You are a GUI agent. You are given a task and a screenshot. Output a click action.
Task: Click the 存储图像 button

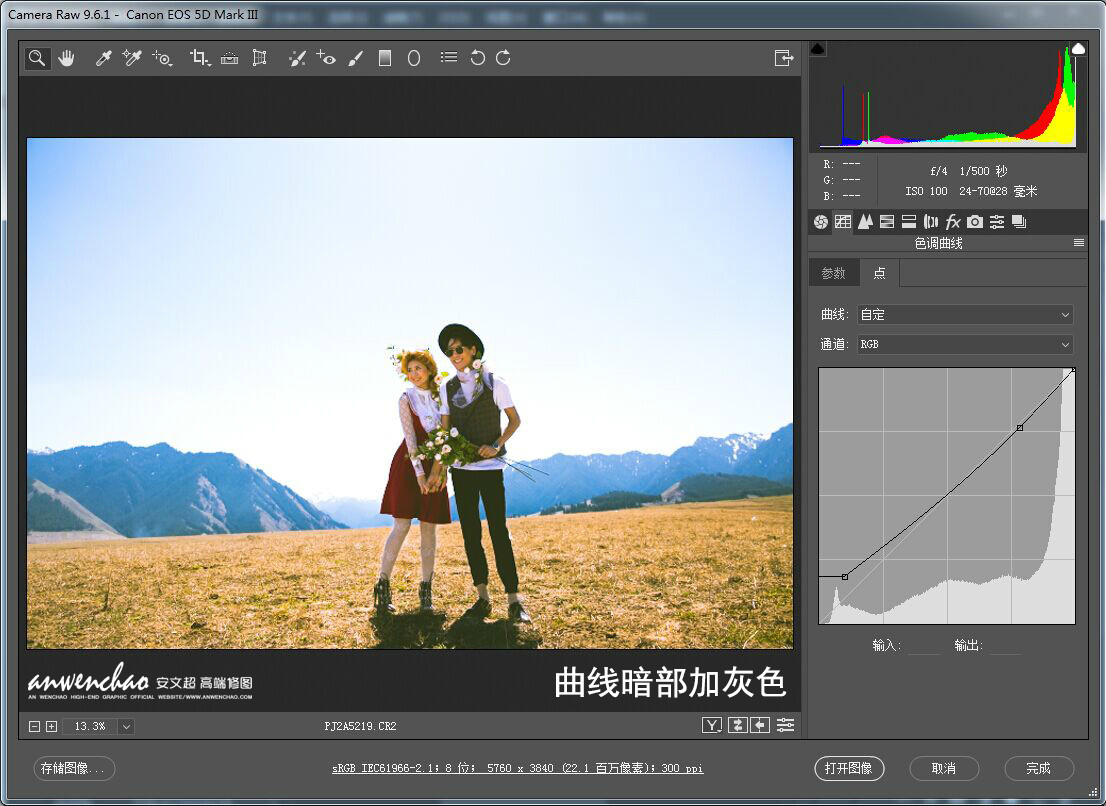[74, 768]
